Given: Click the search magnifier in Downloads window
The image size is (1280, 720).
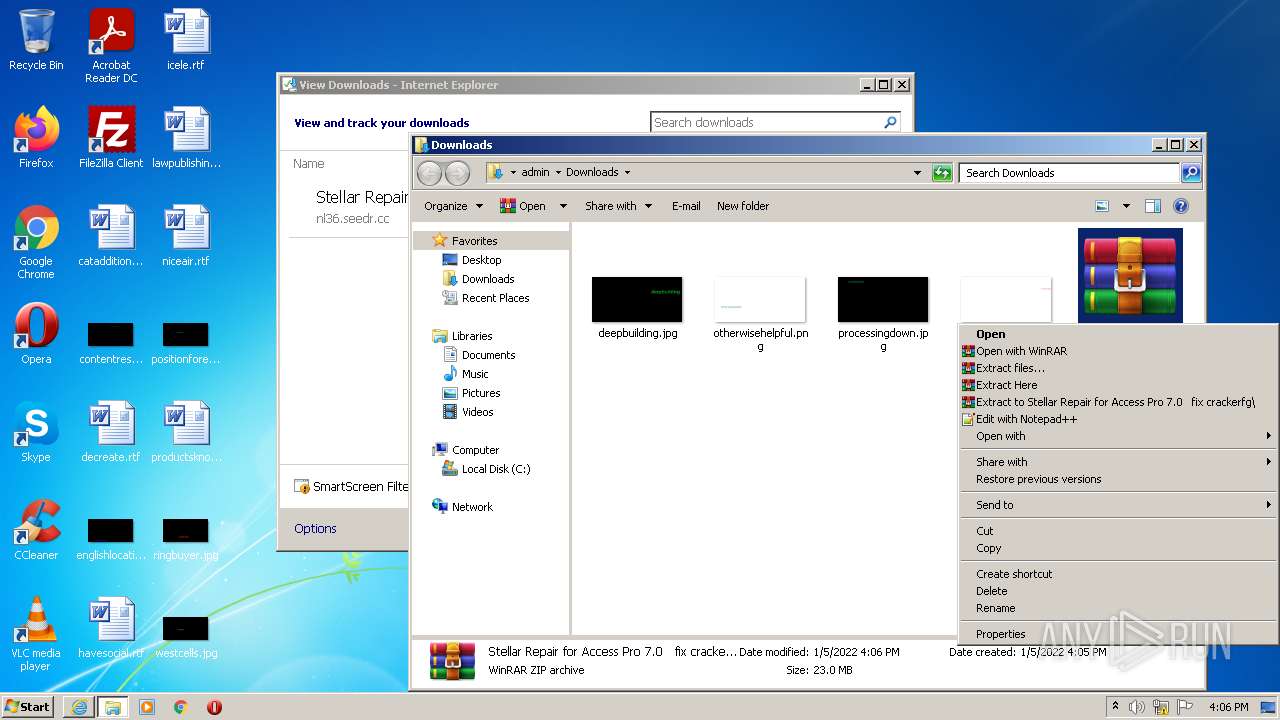Looking at the screenshot, I should tap(1190, 173).
